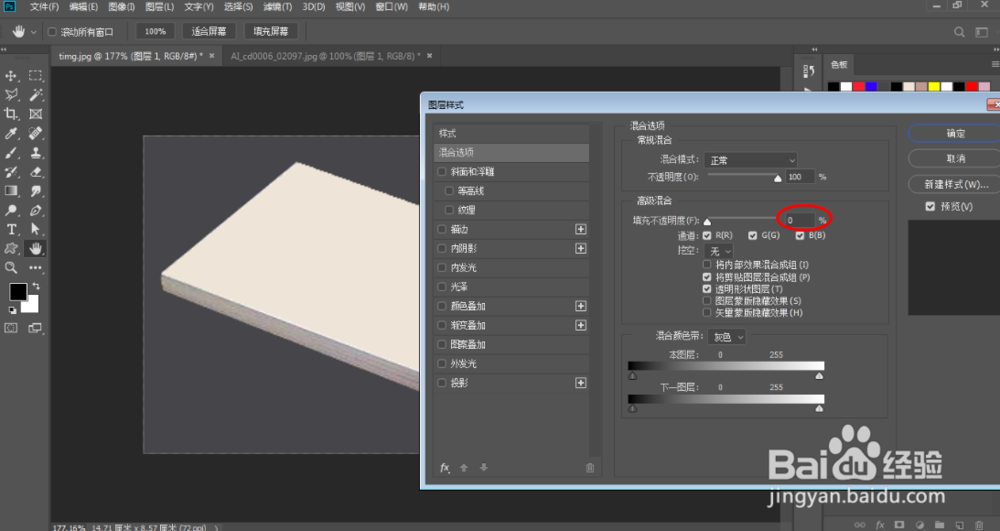
Task: Open the History panel icon
Action: pyautogui.click(x=809, y=71)
